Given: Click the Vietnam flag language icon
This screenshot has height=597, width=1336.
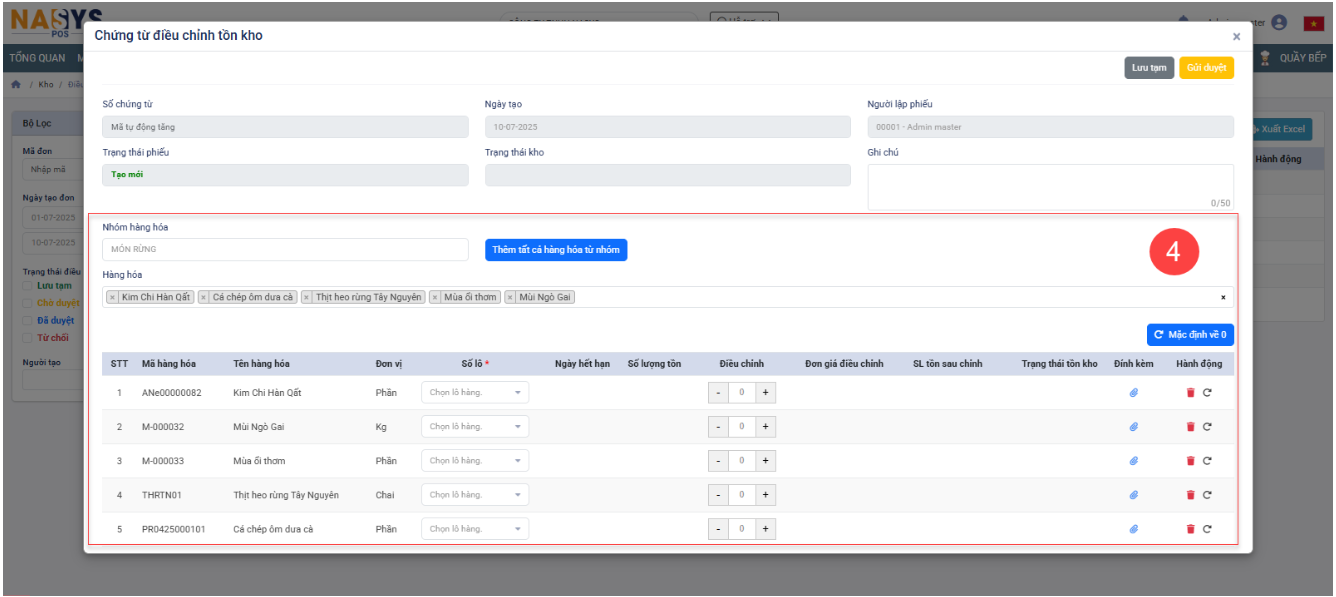Looking at the screenshot, I should 1313,23.
